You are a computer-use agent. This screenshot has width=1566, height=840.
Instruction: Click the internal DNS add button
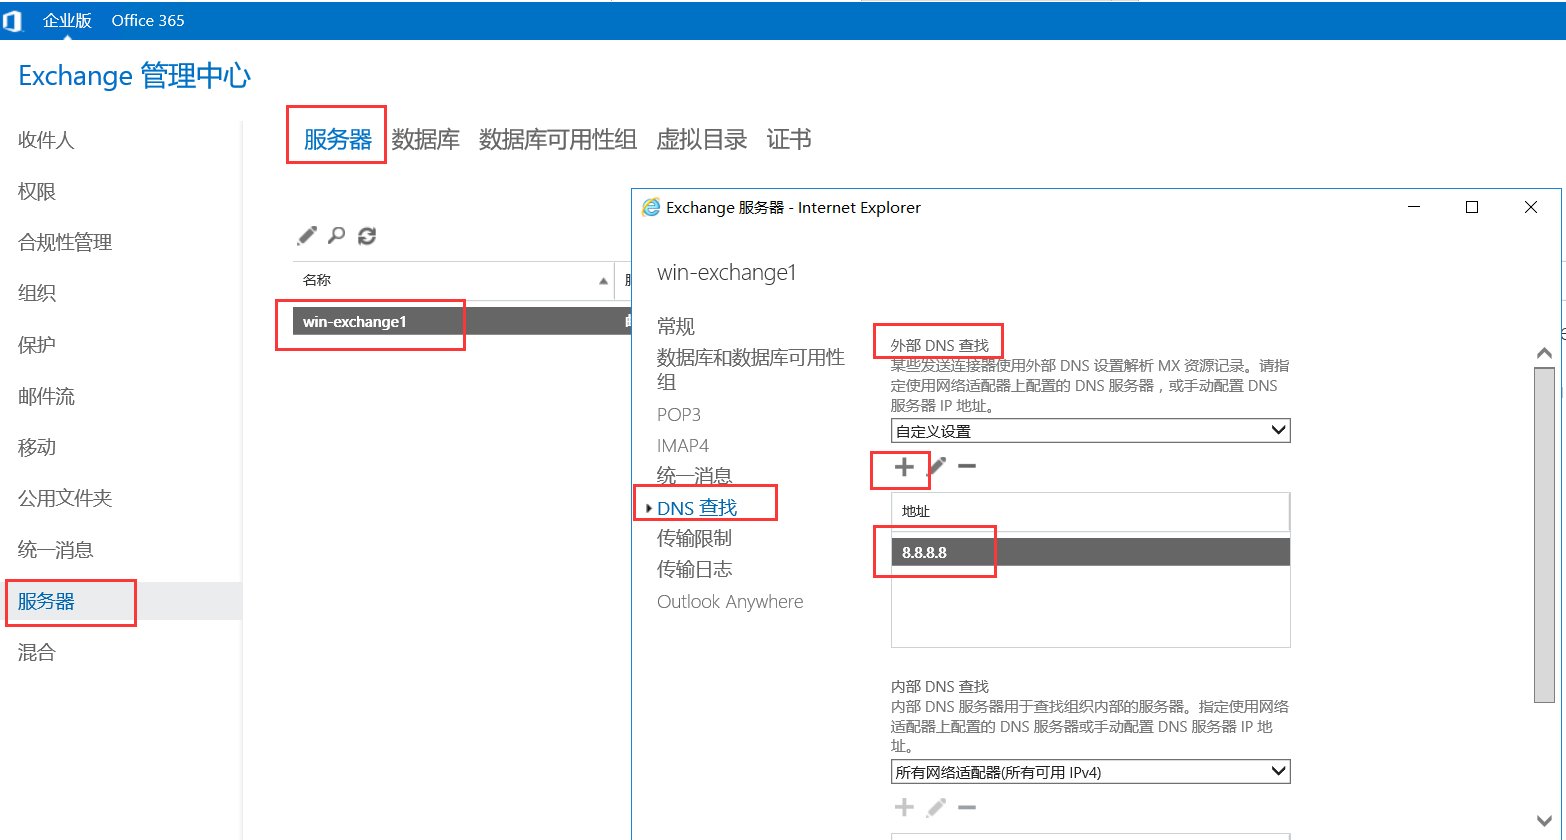click(902, 807)
